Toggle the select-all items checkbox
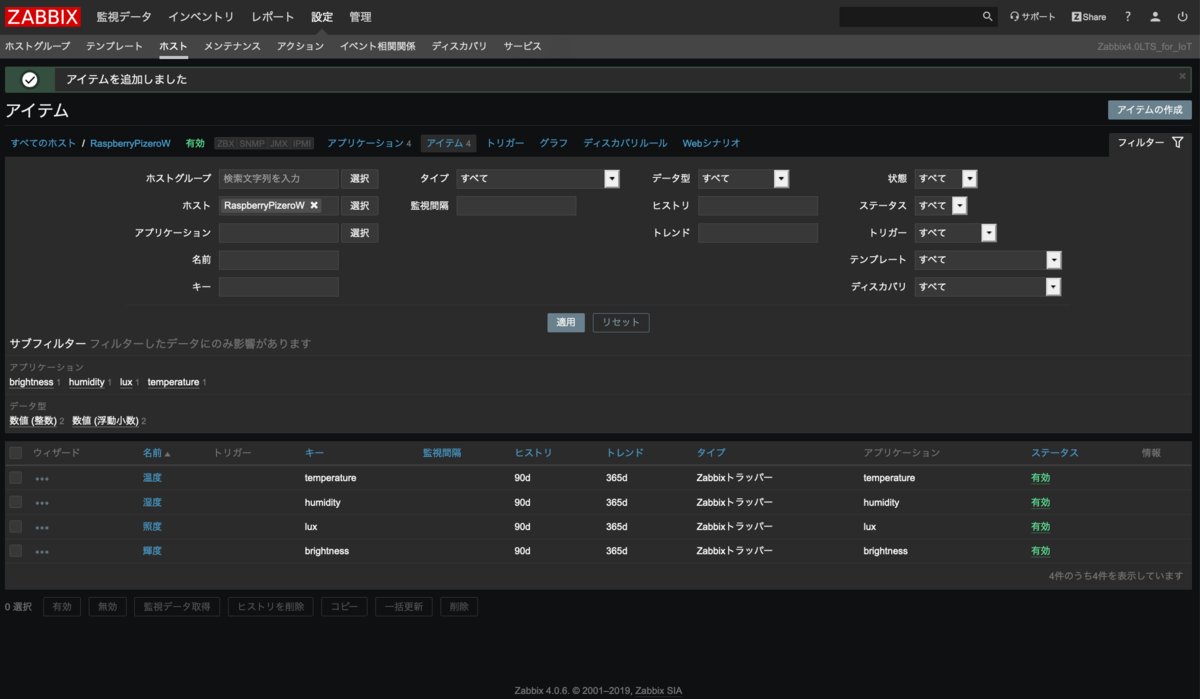This screenshot has height=699, width=1200. click(x=15, y=453)
